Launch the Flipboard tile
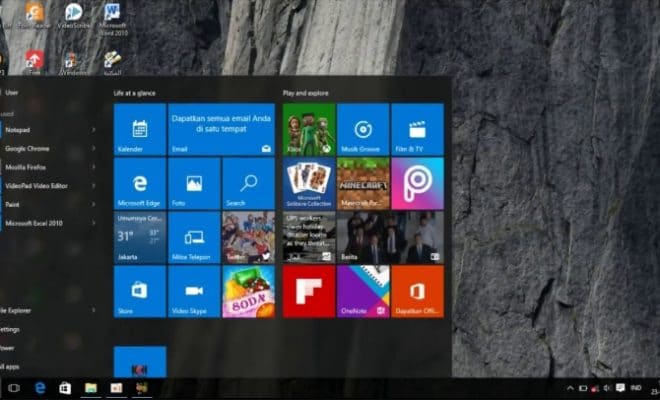The height and width of the screenshot is (400, 660). pyautogui.click(x=309, y=291)
